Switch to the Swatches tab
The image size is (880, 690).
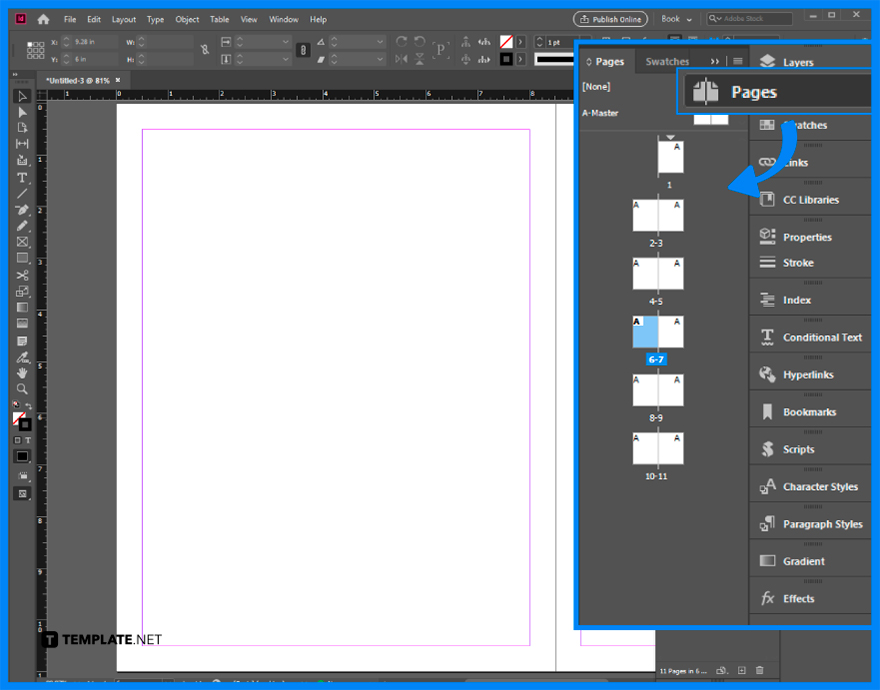click(x=666, y=61)
